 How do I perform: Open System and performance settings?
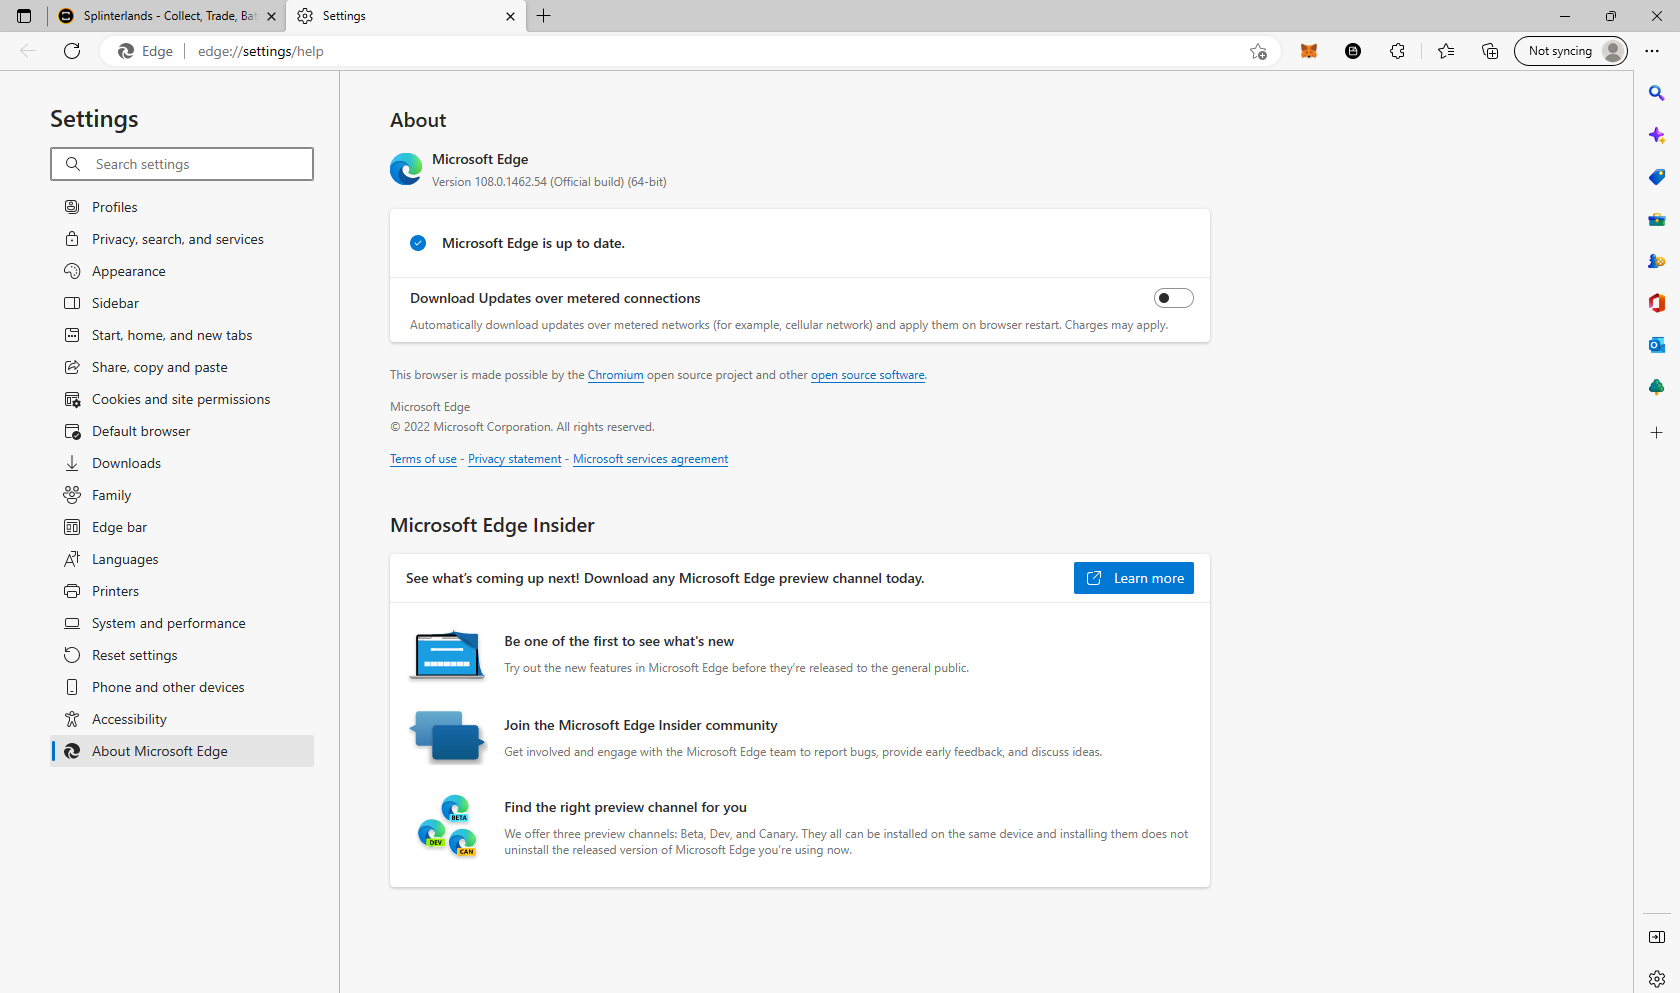pos(182,623)
